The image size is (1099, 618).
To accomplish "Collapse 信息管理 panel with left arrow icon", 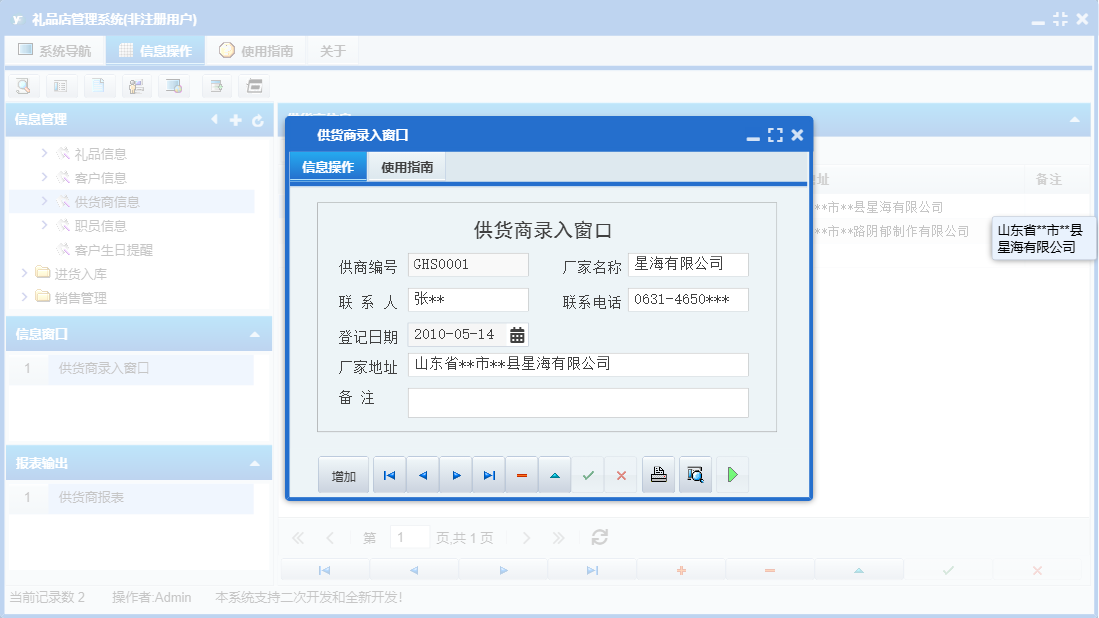I will [x=214, y=120].
